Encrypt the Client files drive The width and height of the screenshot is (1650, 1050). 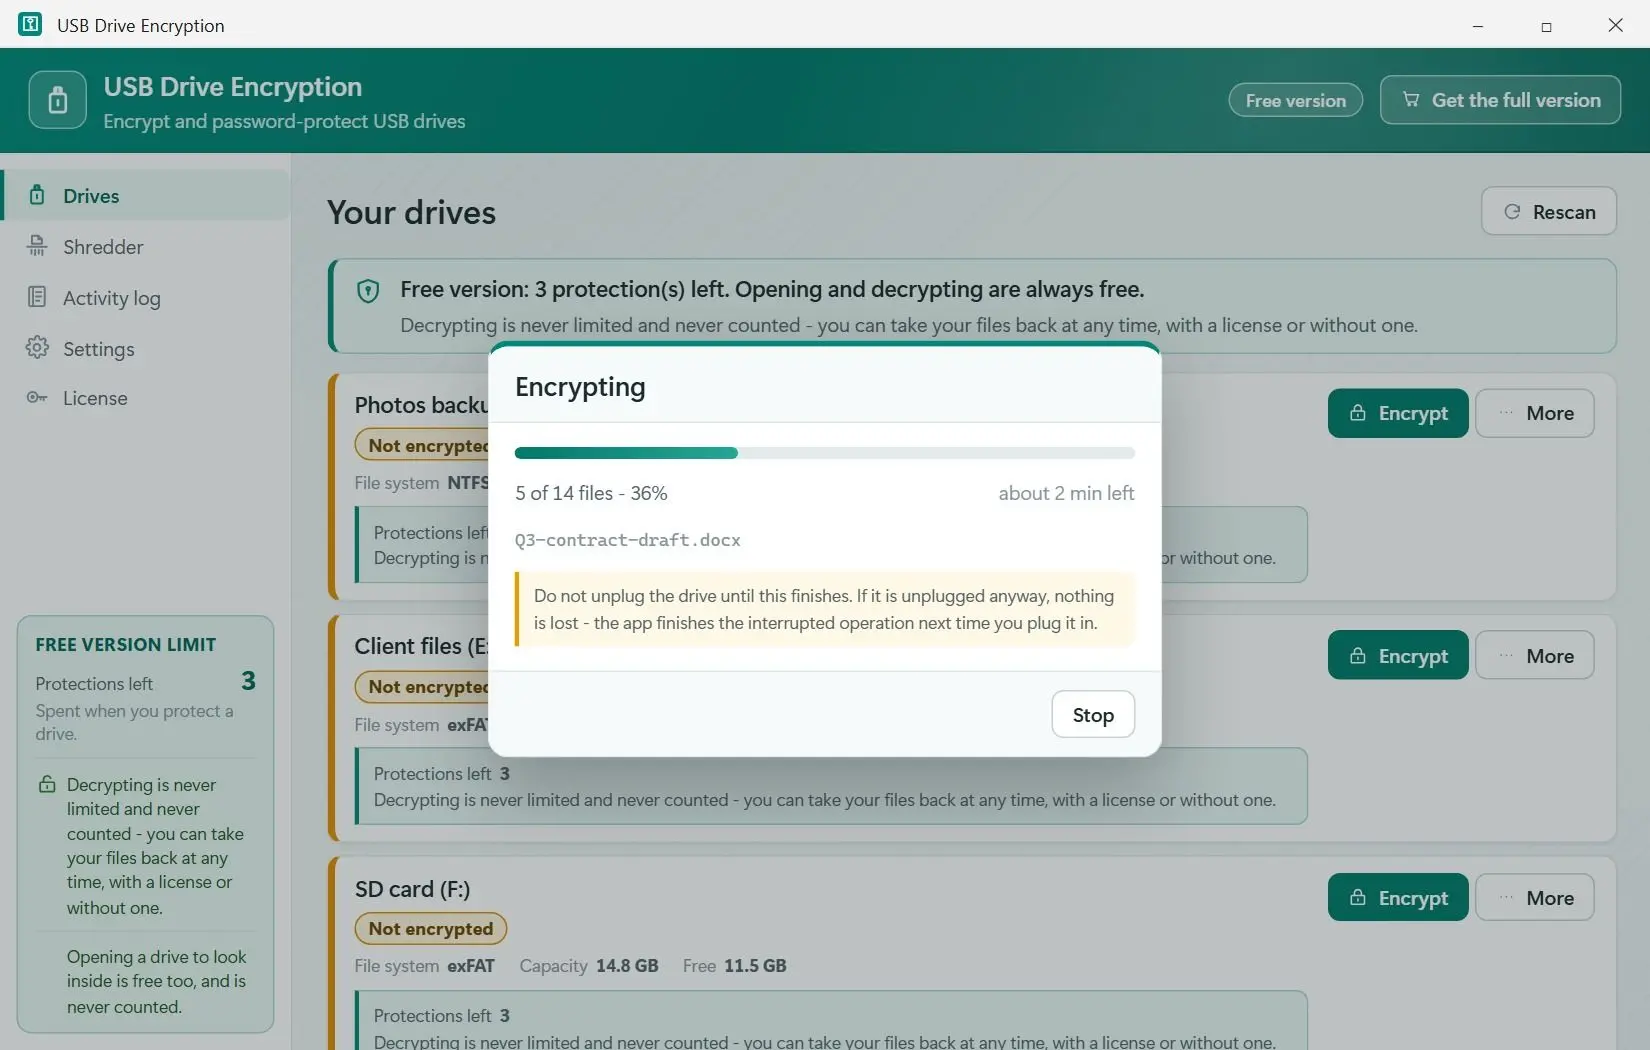pyautogui.click(x=1397, y=656)
